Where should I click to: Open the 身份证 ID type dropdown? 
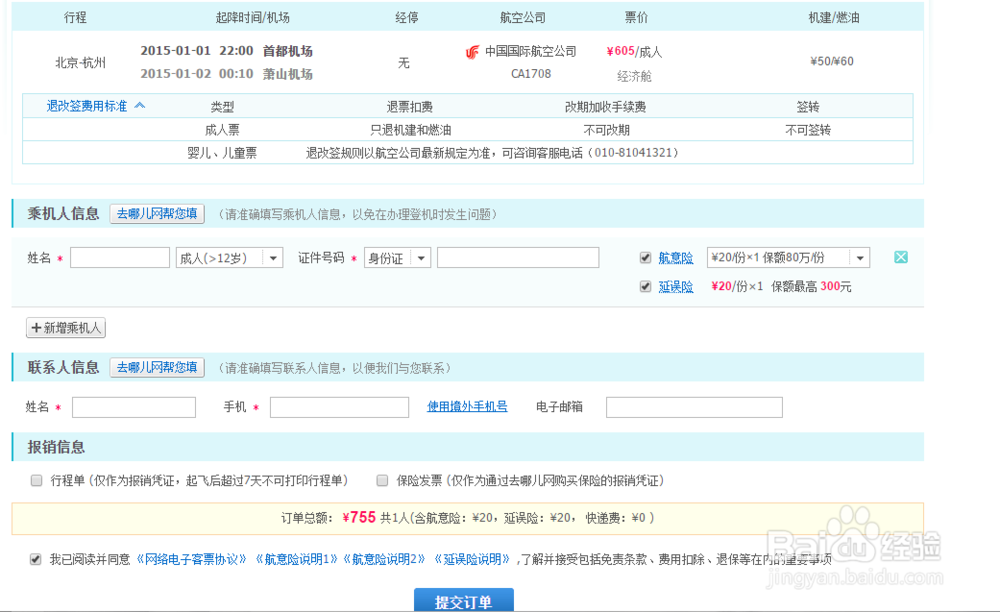421,257
